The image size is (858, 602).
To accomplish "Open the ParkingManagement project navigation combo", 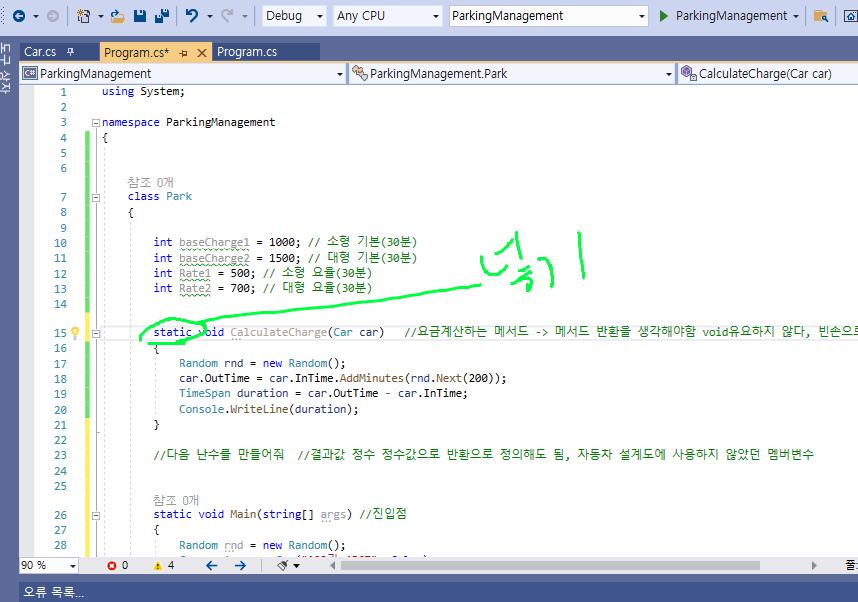I will tap(183, 73).
